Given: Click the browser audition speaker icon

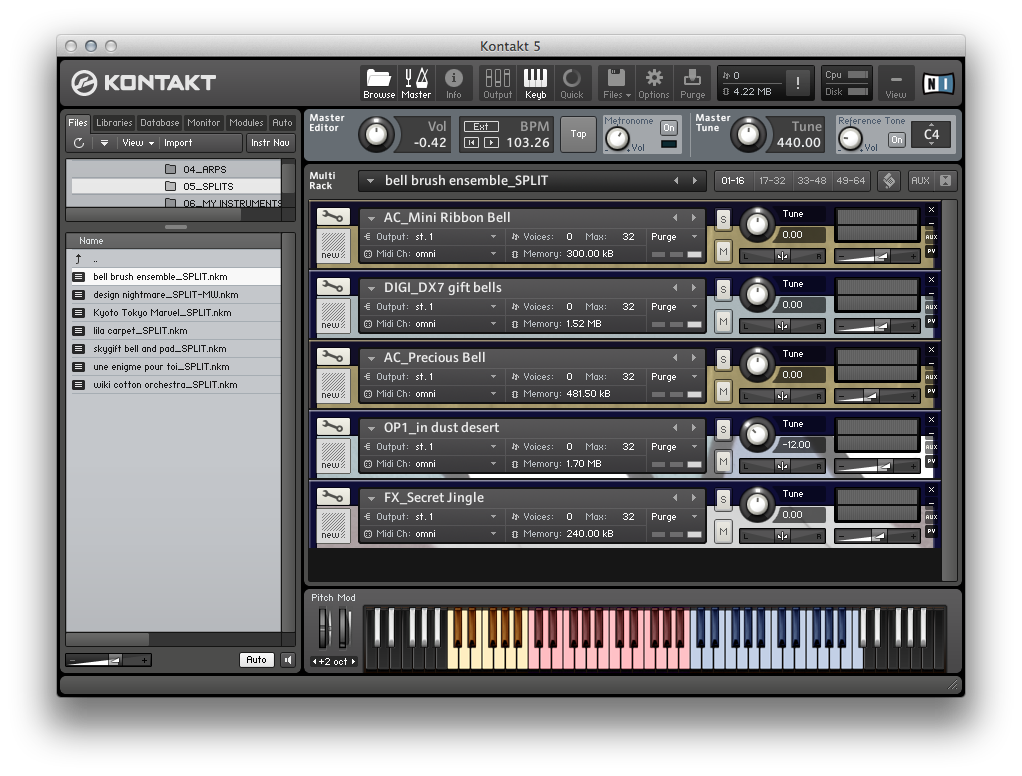Looking at the screenshot, I should [287, 660].
